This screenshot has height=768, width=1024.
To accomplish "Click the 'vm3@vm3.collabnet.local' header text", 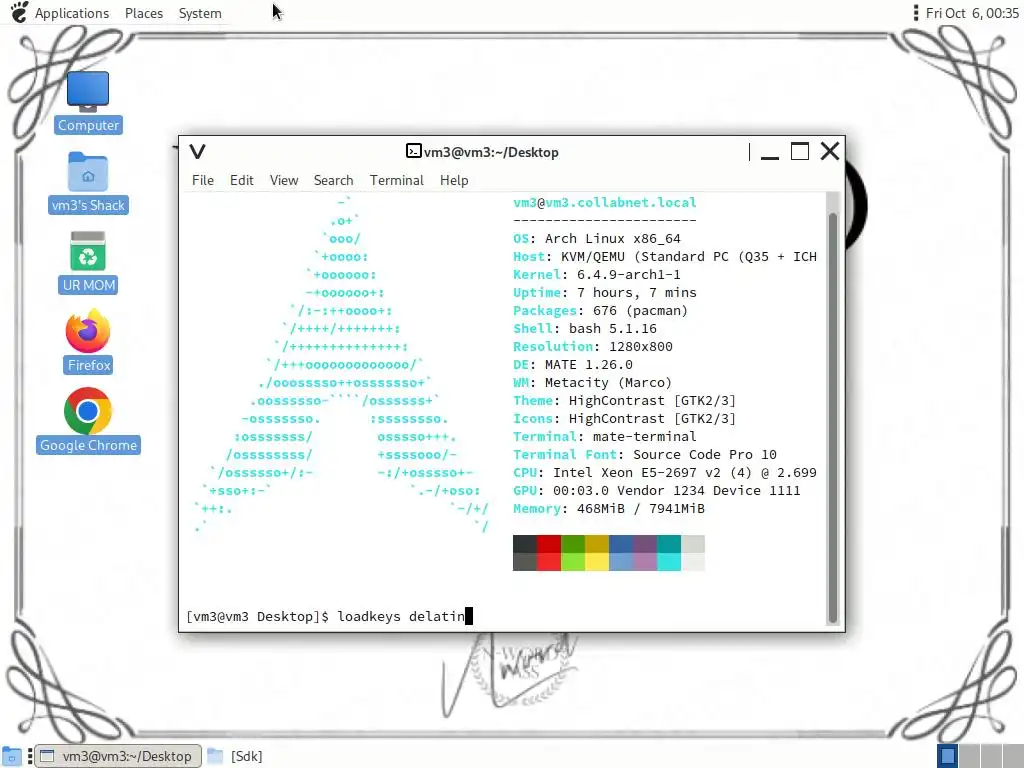I will point(605,202).
